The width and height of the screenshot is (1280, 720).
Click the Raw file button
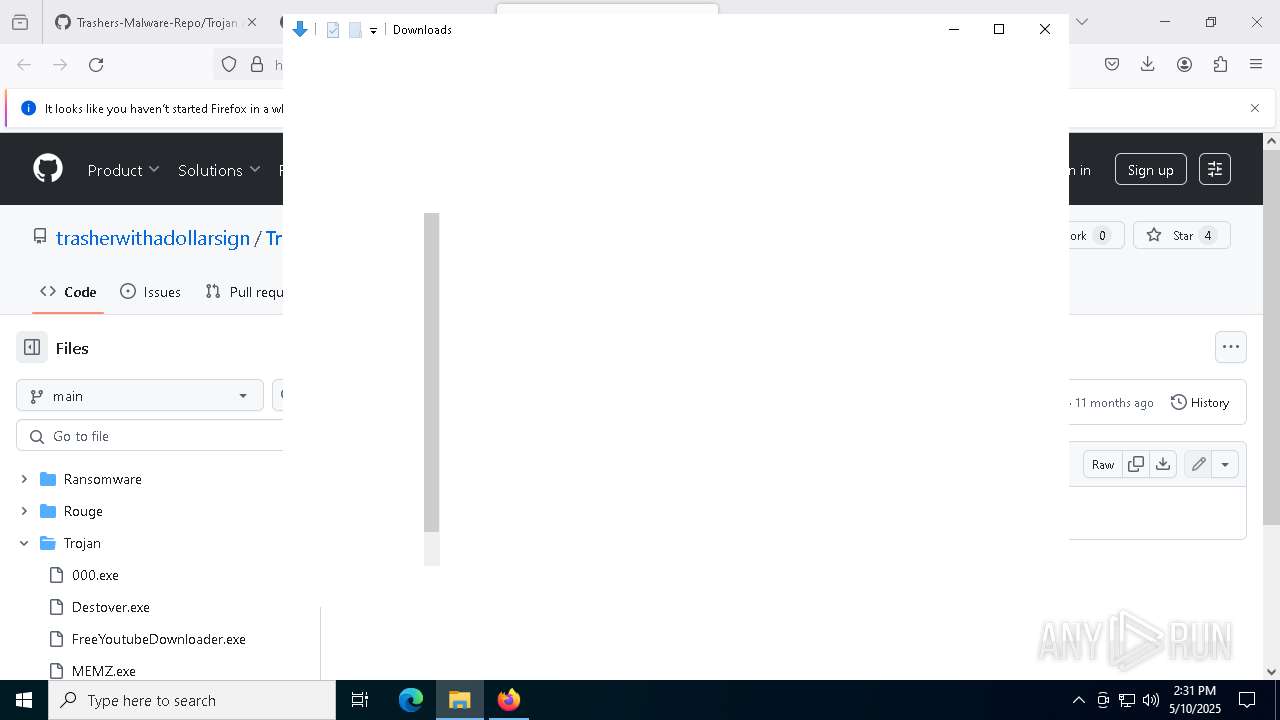click(x=1103, y=464)
